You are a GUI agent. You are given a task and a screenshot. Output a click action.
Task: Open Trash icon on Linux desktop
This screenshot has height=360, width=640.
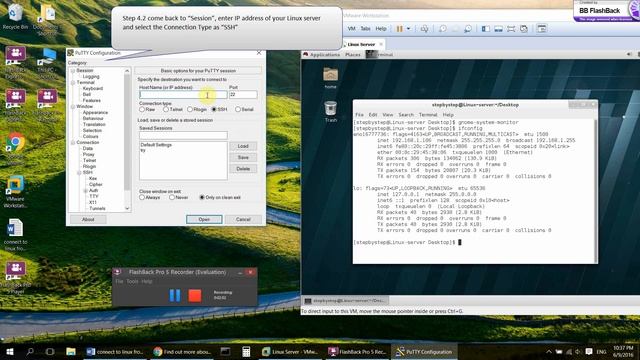tap(331, 111)
